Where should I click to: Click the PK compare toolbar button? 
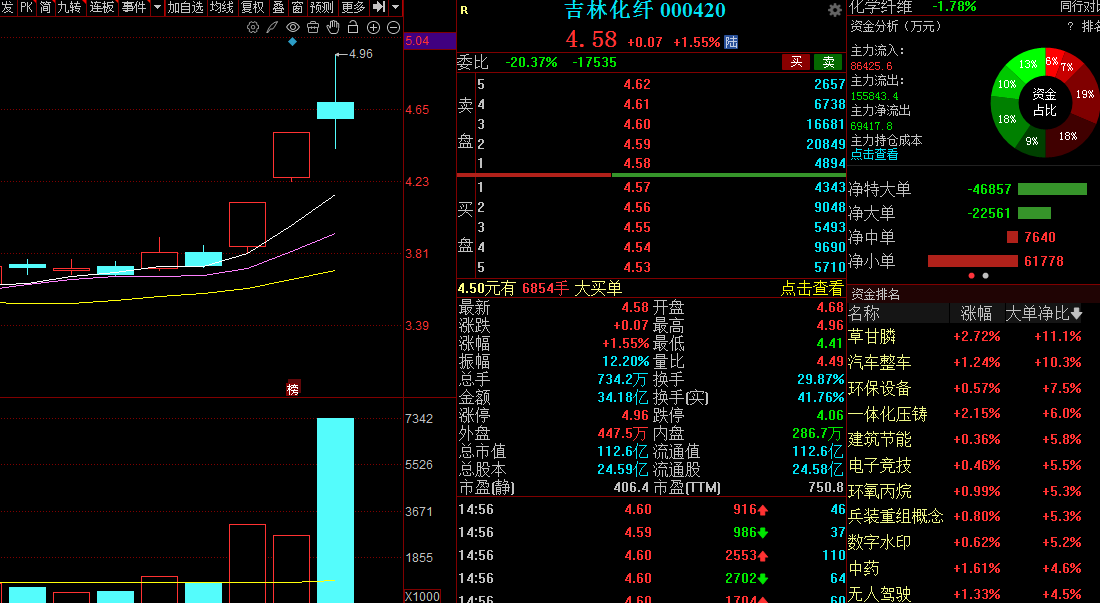(27, 7)
